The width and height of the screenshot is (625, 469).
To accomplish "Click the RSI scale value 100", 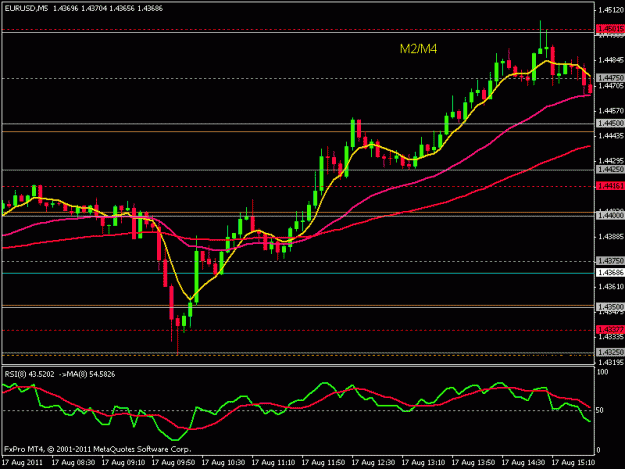I will 603,372.
